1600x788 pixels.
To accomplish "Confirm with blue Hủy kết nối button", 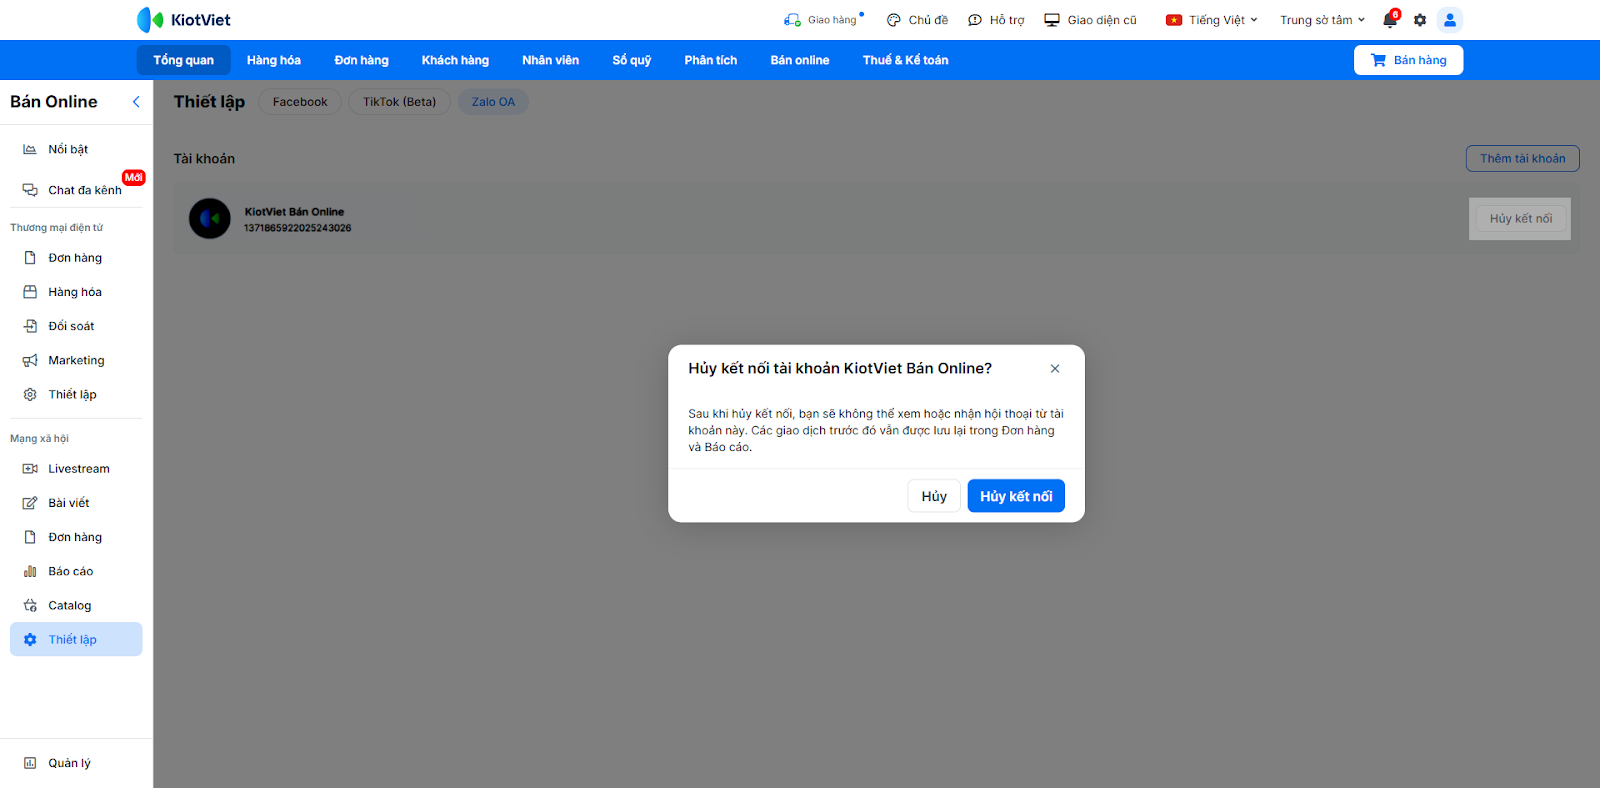I will click(1016, 496).
